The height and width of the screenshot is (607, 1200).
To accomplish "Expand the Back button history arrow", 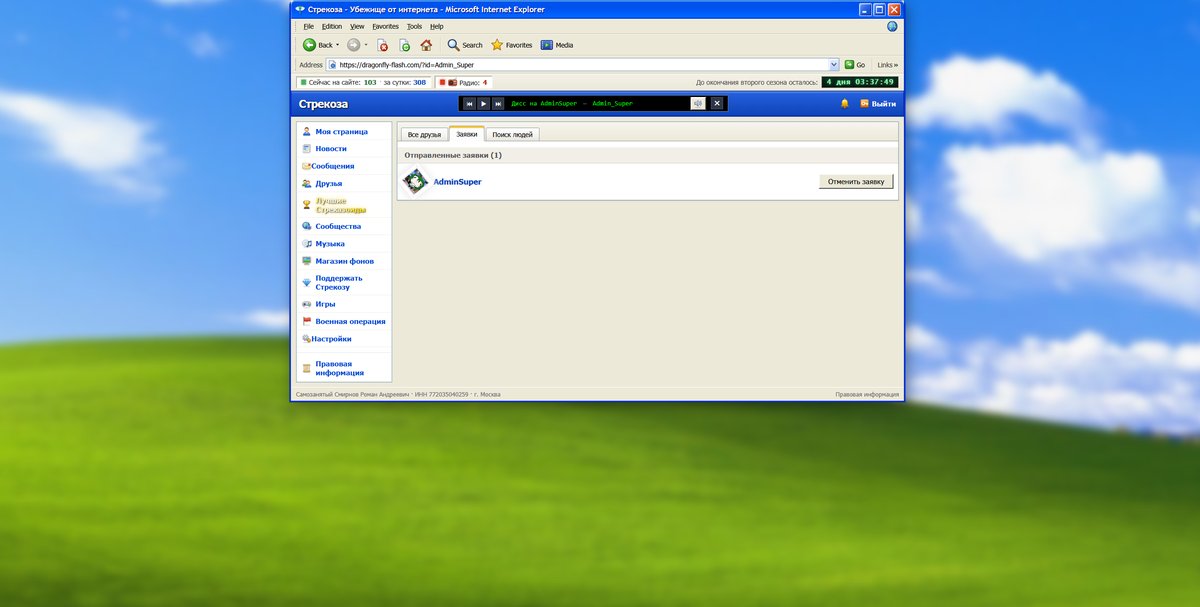I will pyautogui.click(x=338, y=45).
